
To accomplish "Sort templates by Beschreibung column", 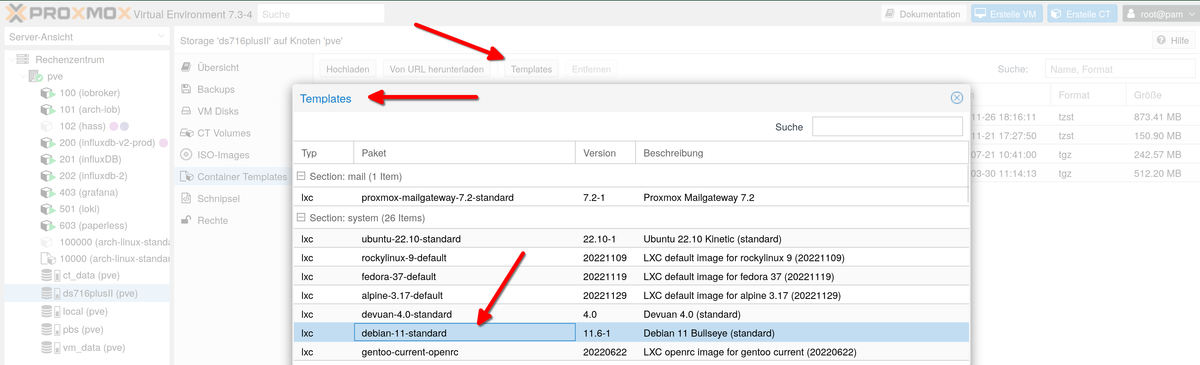I will coord(803,153).
